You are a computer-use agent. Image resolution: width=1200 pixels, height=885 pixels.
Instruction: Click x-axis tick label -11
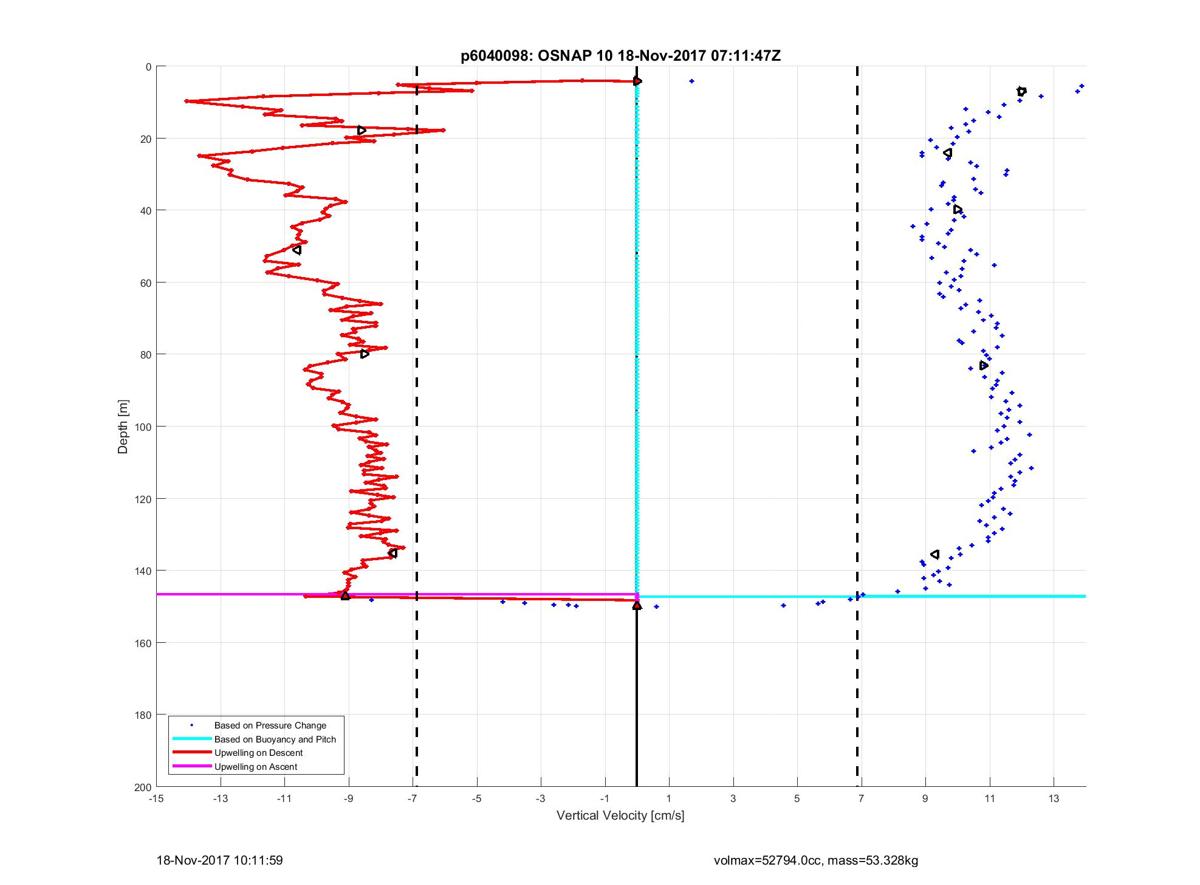click(284, 799)
